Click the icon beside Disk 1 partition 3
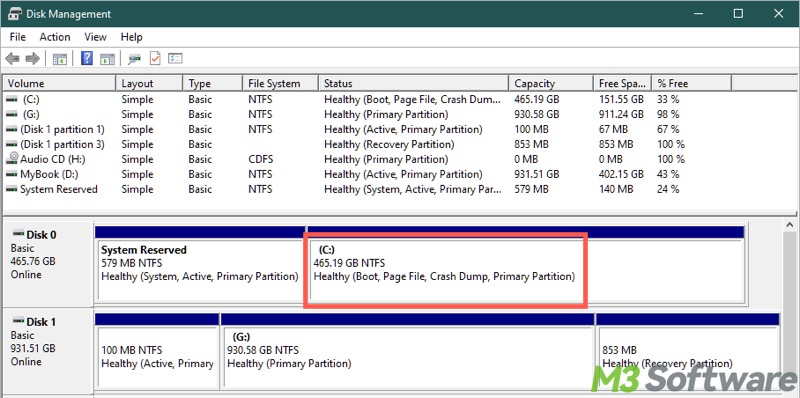Screen dimensions: 800x398 coord(11,144)
